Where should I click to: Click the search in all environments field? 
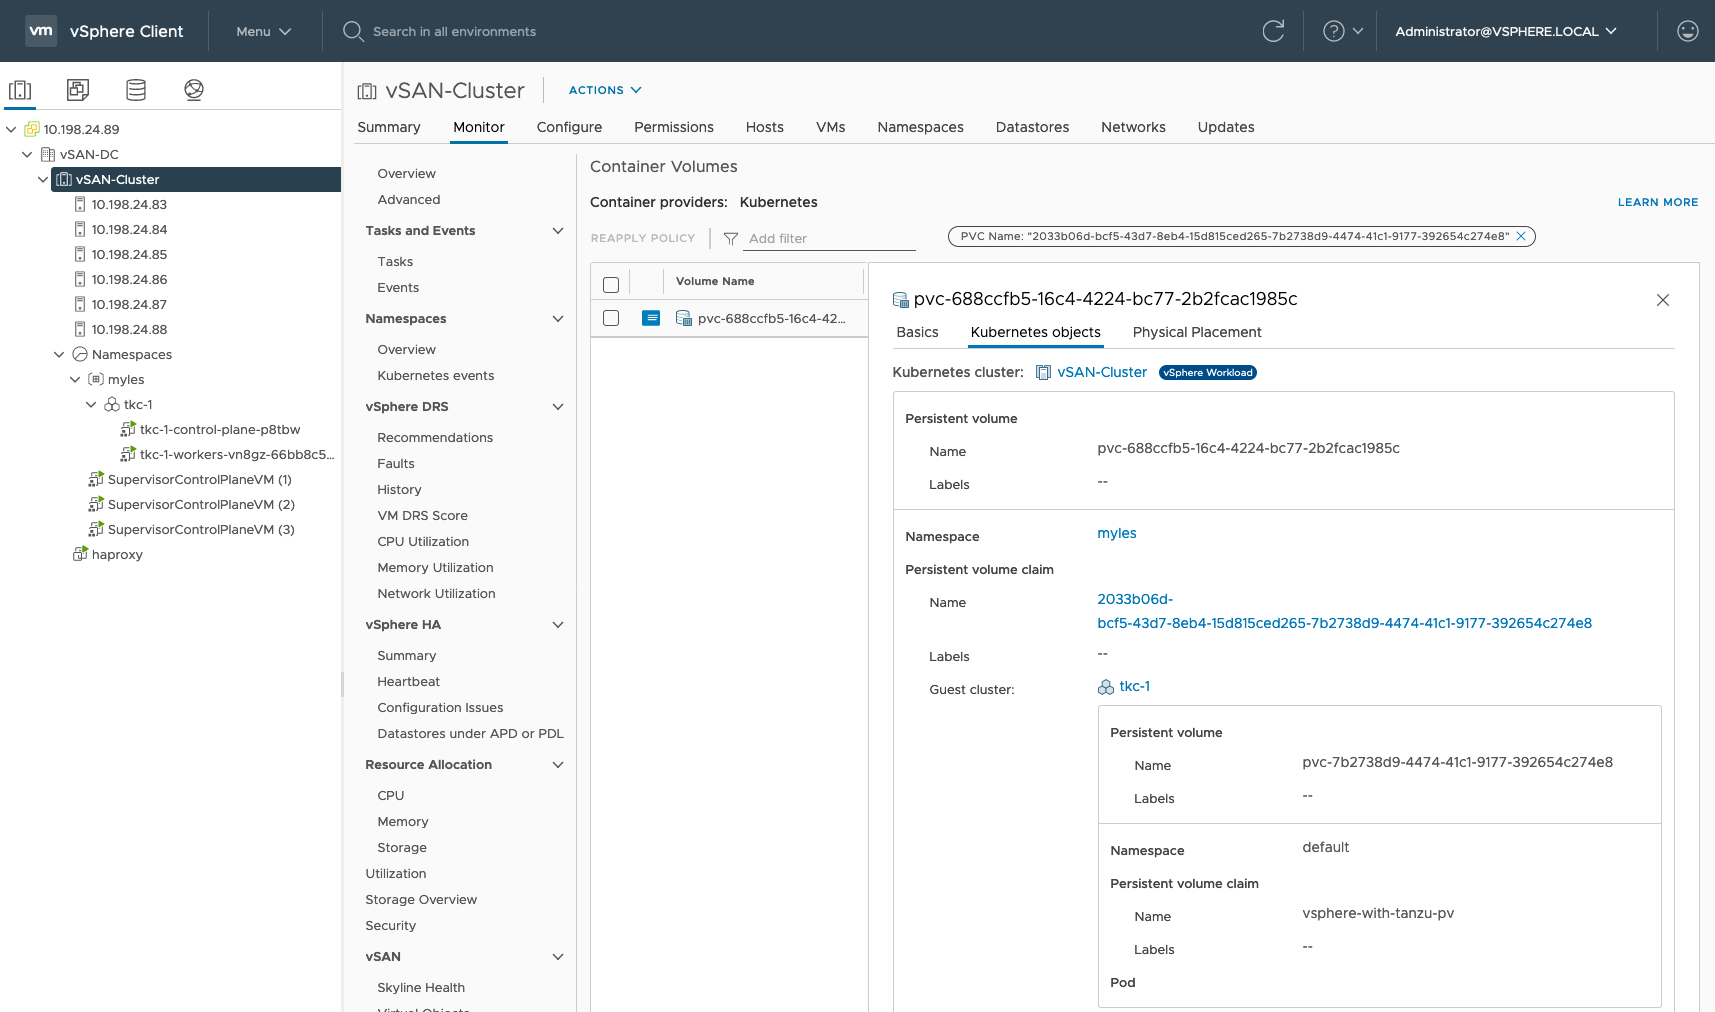[x=454, y=31]
